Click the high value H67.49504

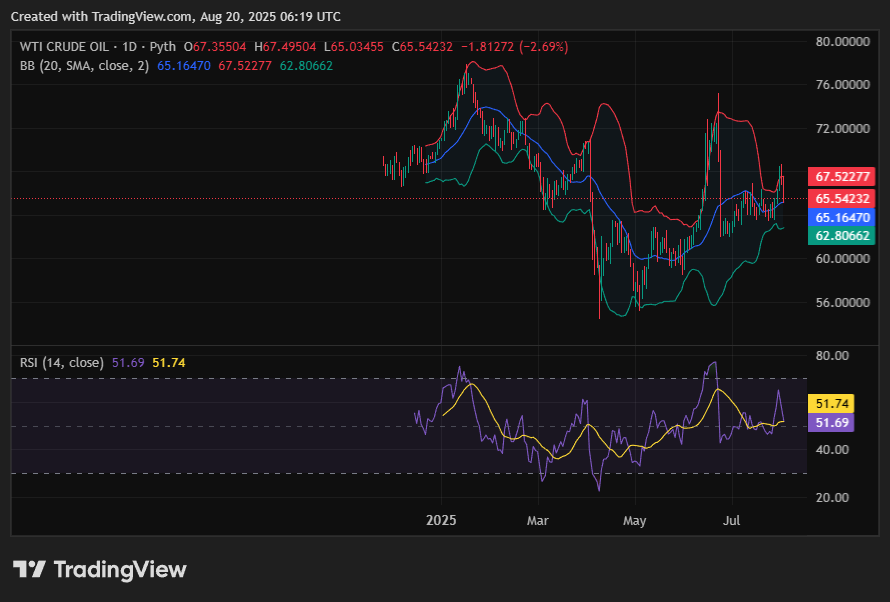(x=285, y=47)
